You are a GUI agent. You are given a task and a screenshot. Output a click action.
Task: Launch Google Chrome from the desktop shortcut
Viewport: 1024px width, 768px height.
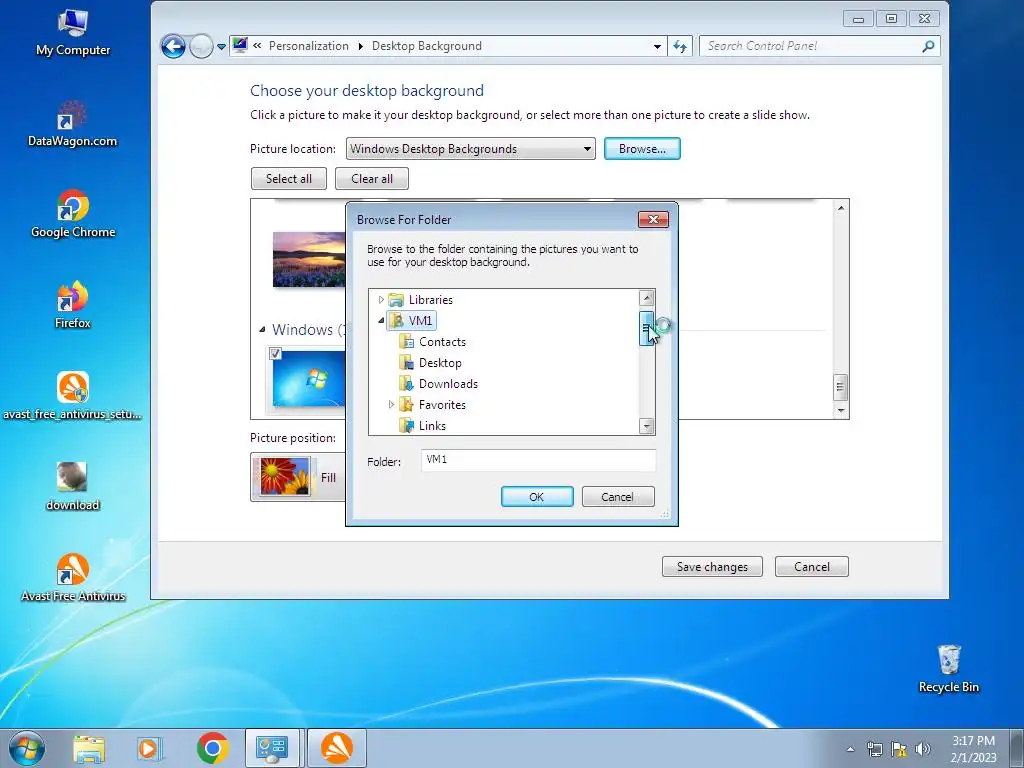[x=72, y=214]
